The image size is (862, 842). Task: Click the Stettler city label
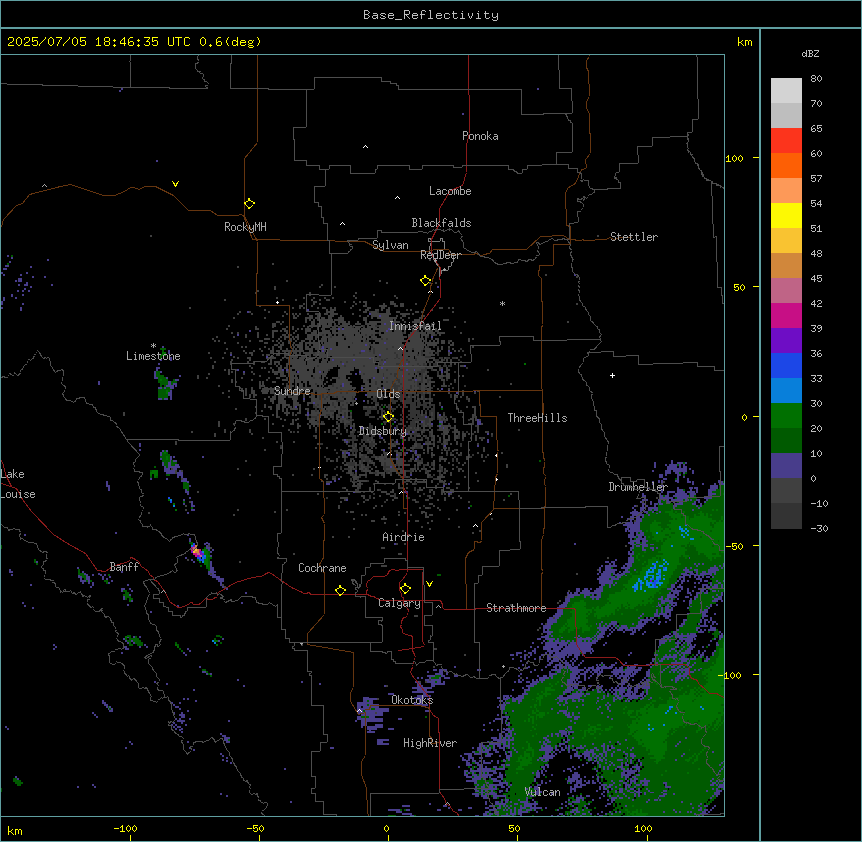point(634,237)
